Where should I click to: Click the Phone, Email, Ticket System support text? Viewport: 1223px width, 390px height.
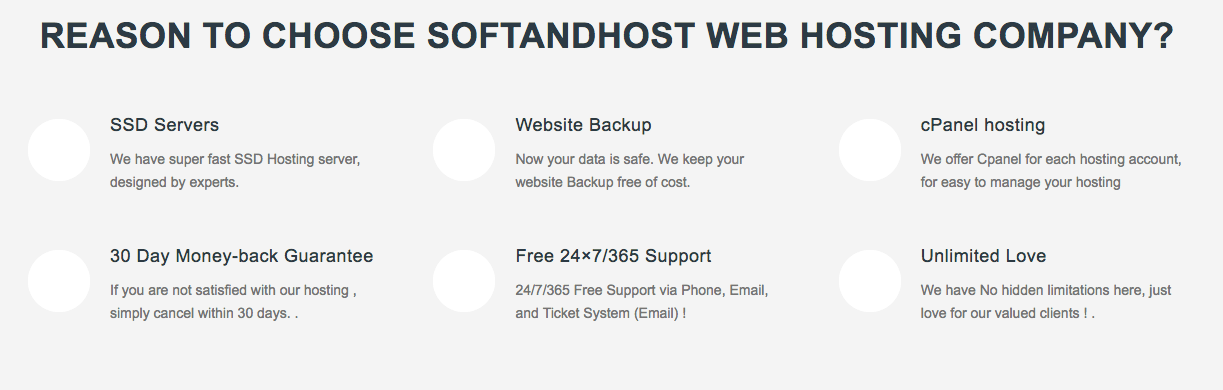coord(641,302)
